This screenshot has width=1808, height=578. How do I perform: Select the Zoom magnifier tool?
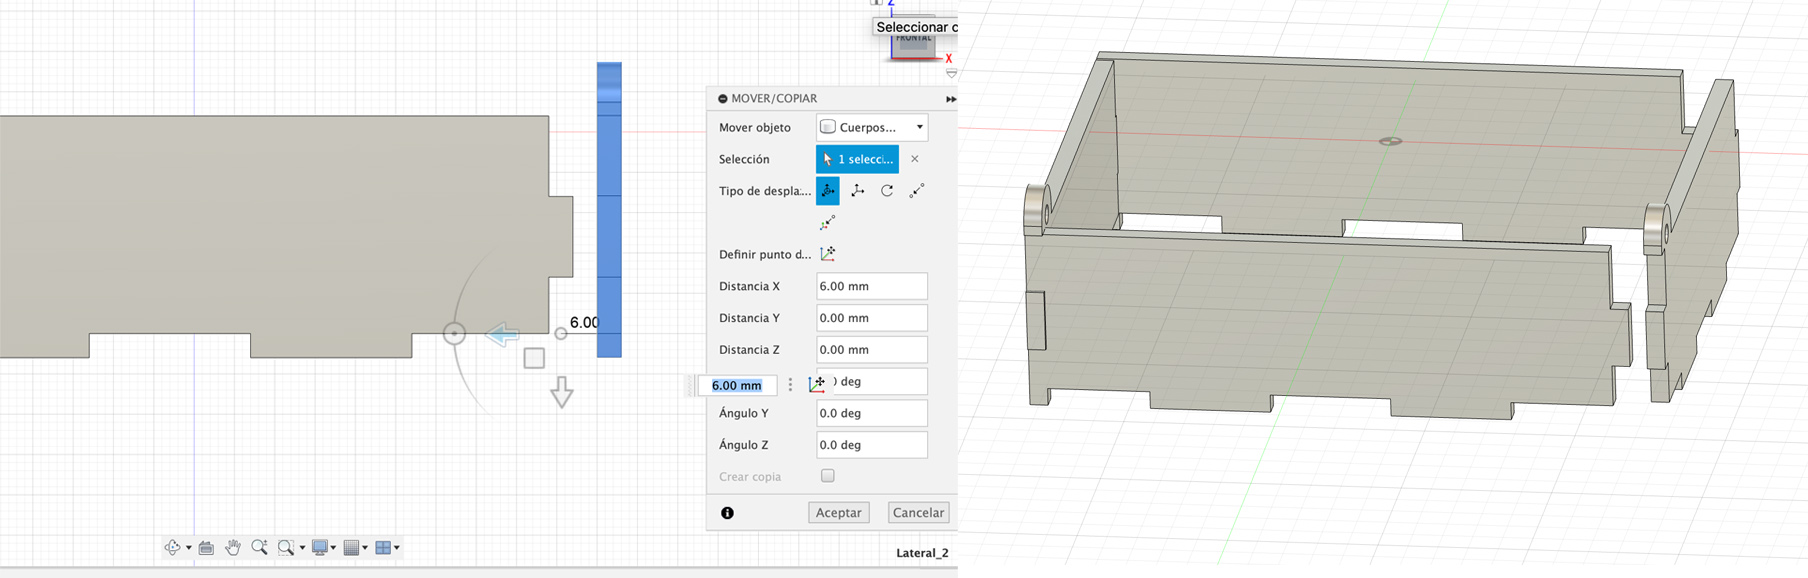pos(259,547)
